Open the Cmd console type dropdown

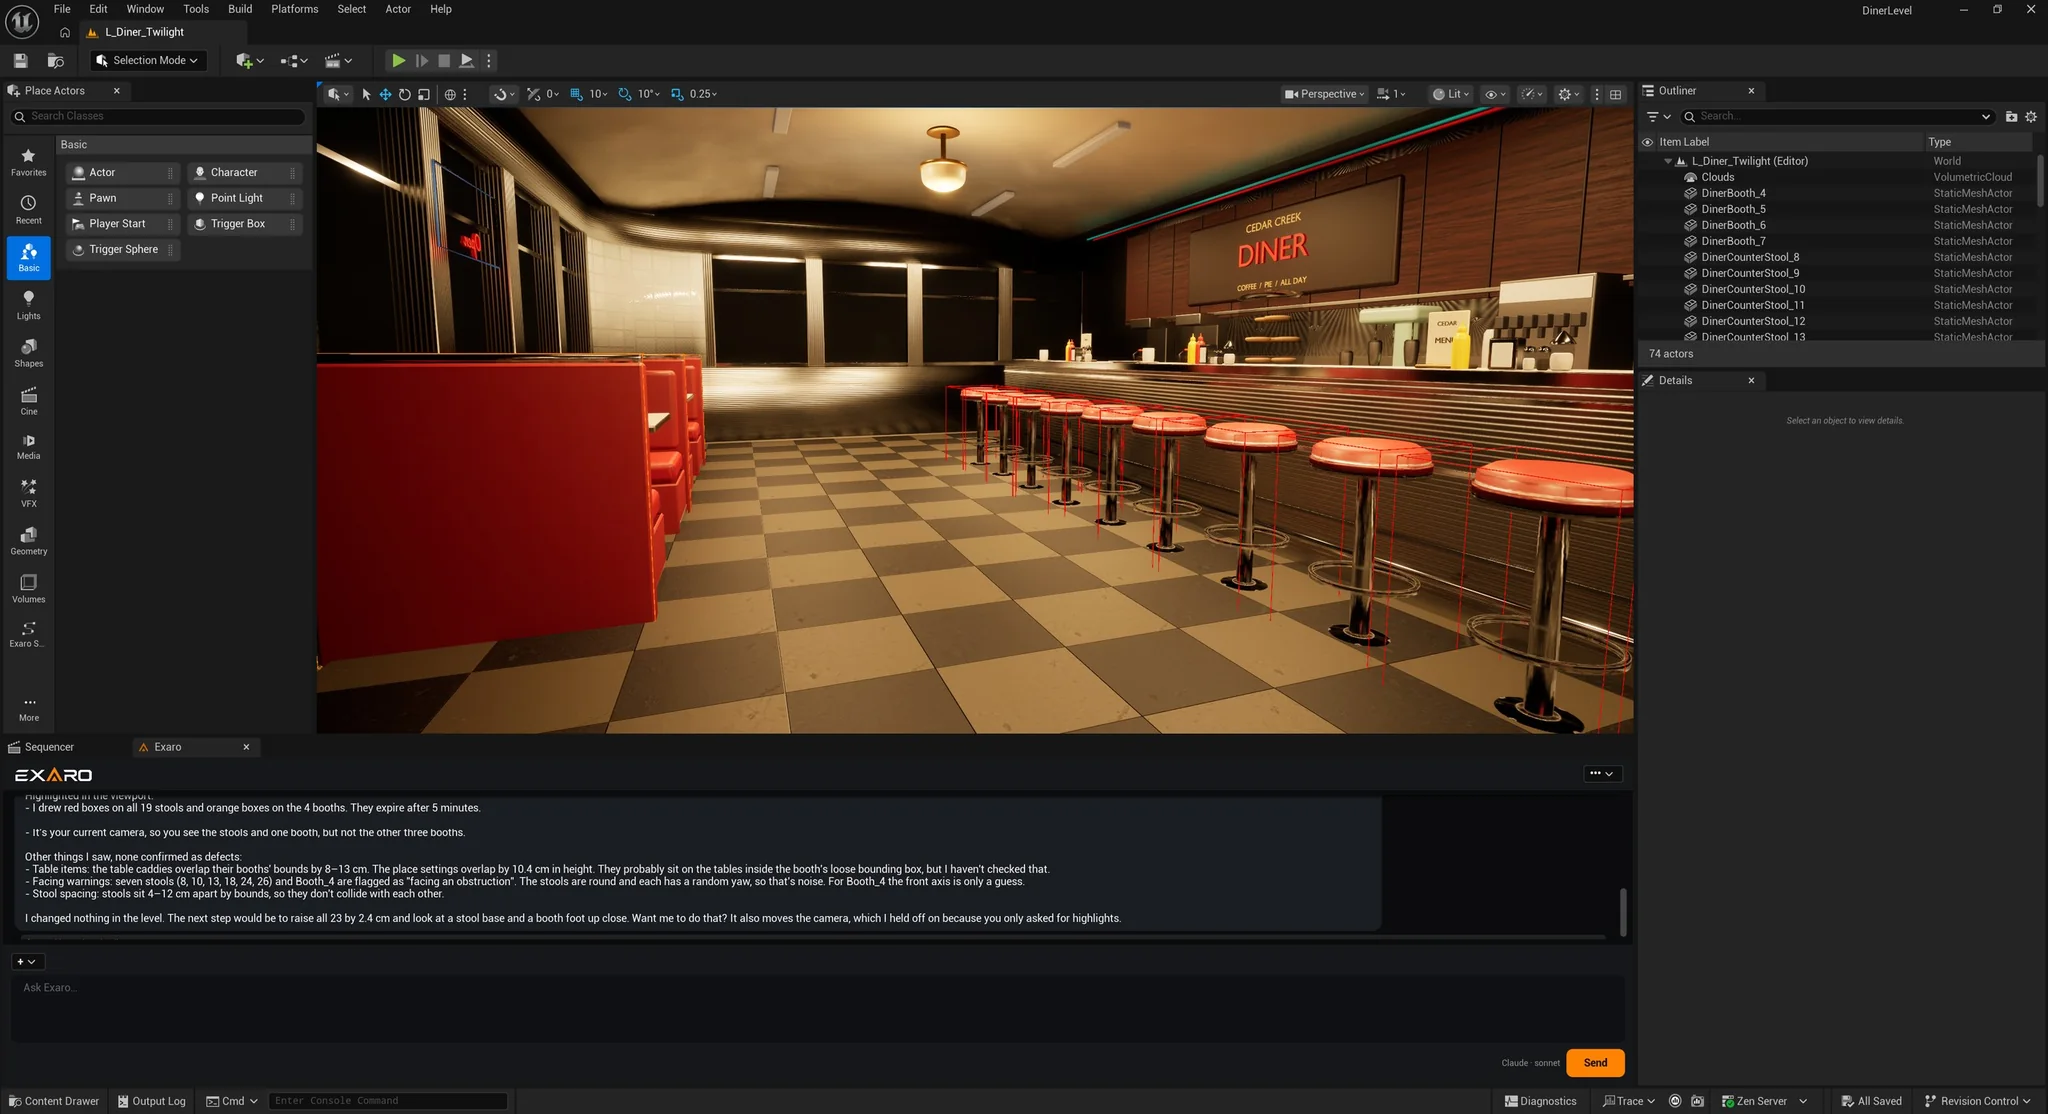tap(232, 1101)
